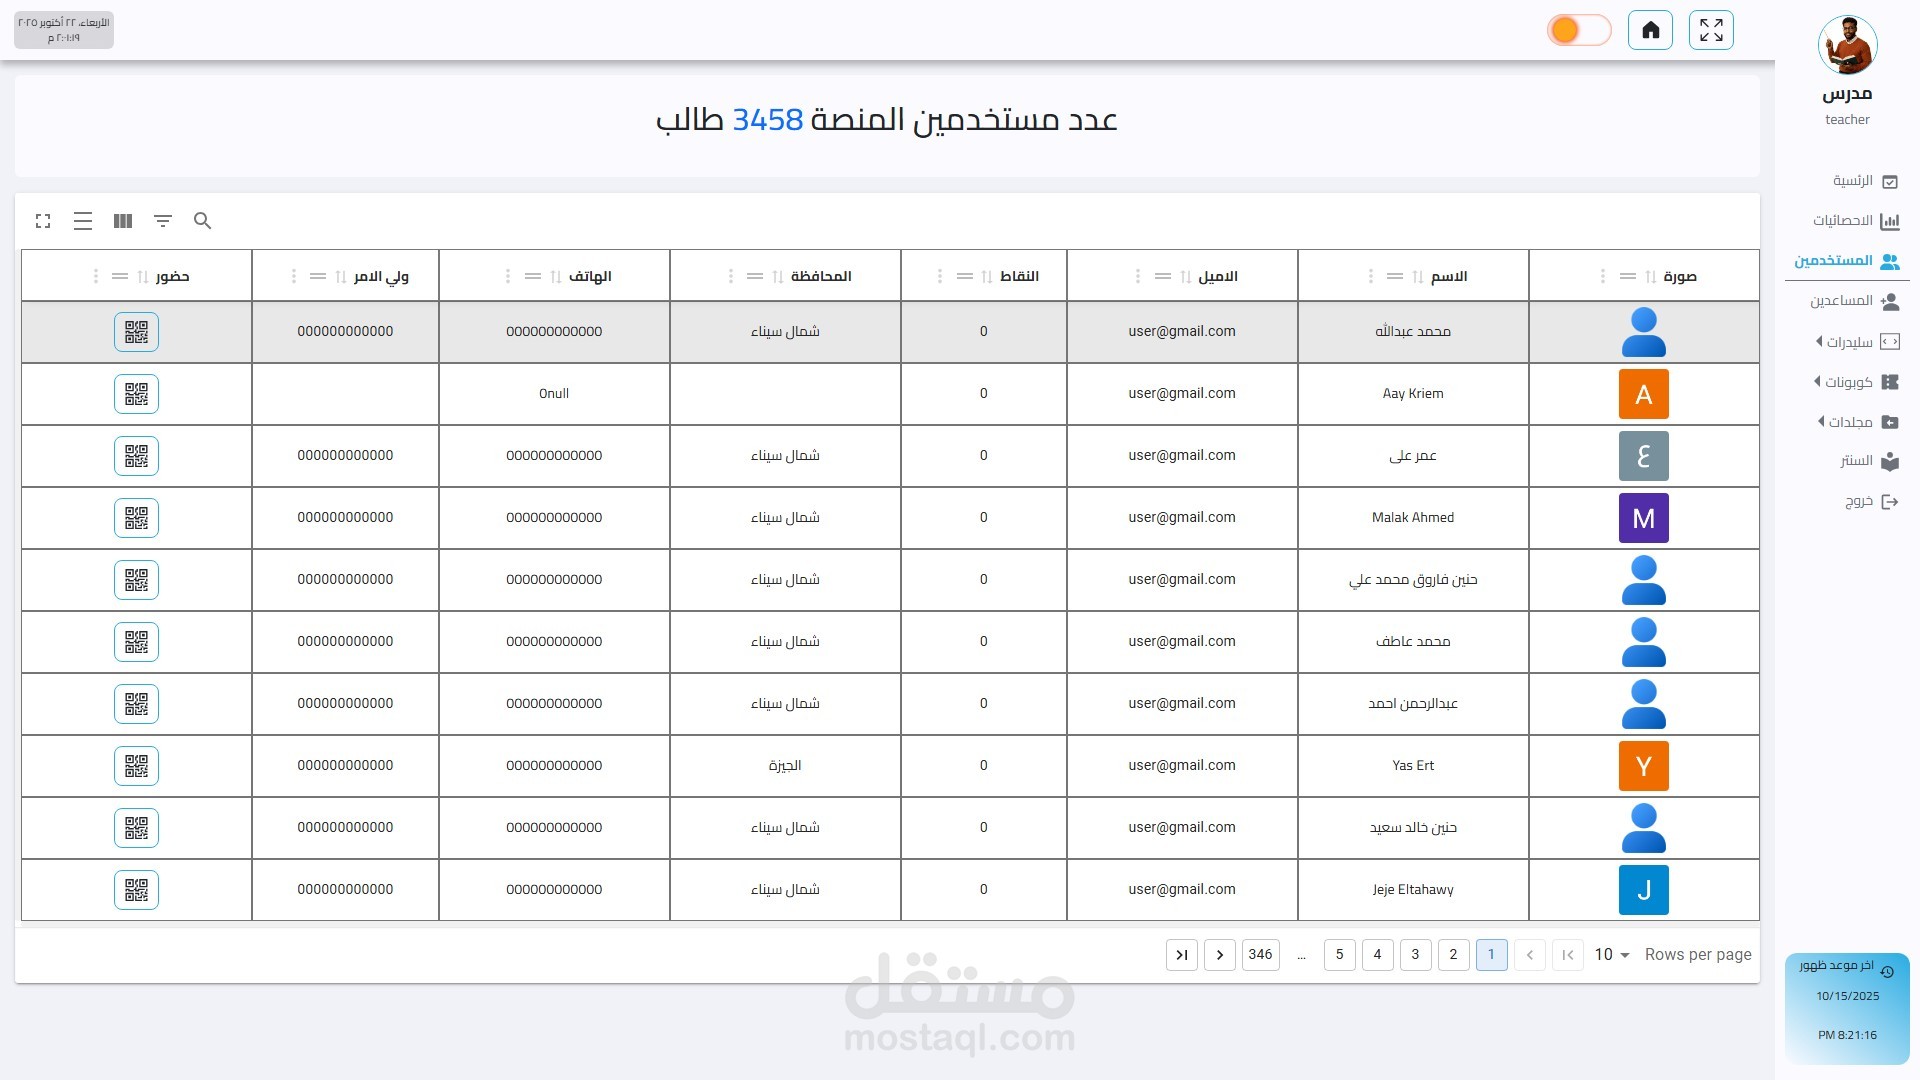Click toggle density icon in table toolbar
The height and width of the screenshot is (1080, 1920).
click(83, 221)
